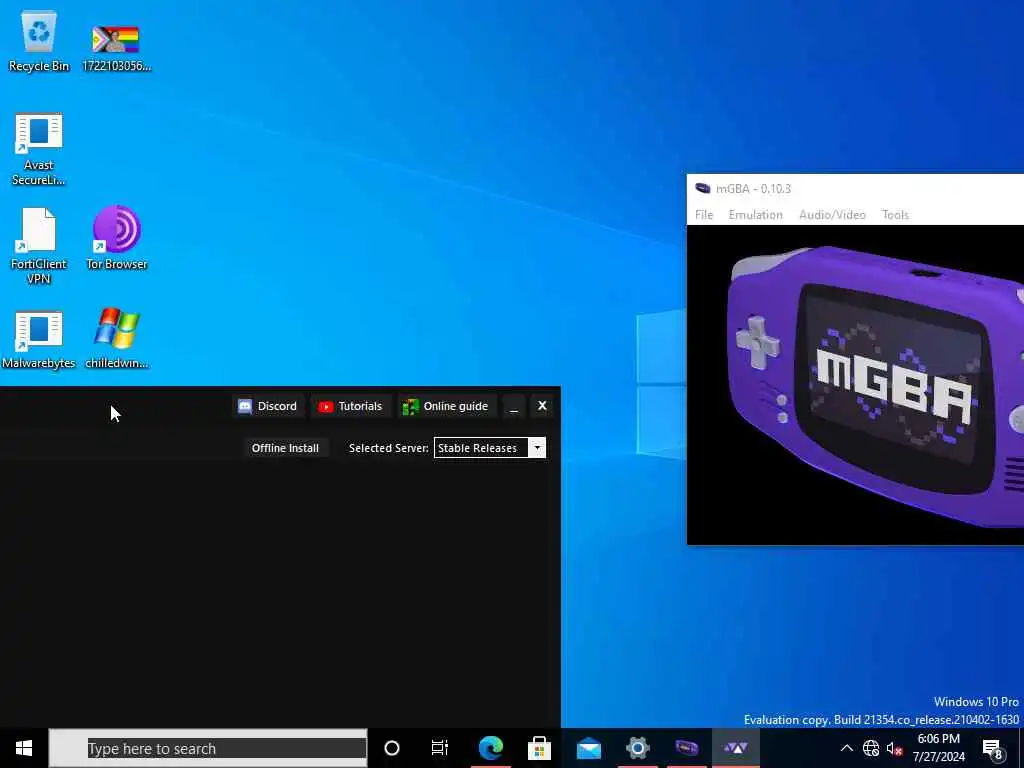Open Microsoft Store from the taskbar
The height and width of the screenshot is (768, 1024).
(x=539, y=748)
